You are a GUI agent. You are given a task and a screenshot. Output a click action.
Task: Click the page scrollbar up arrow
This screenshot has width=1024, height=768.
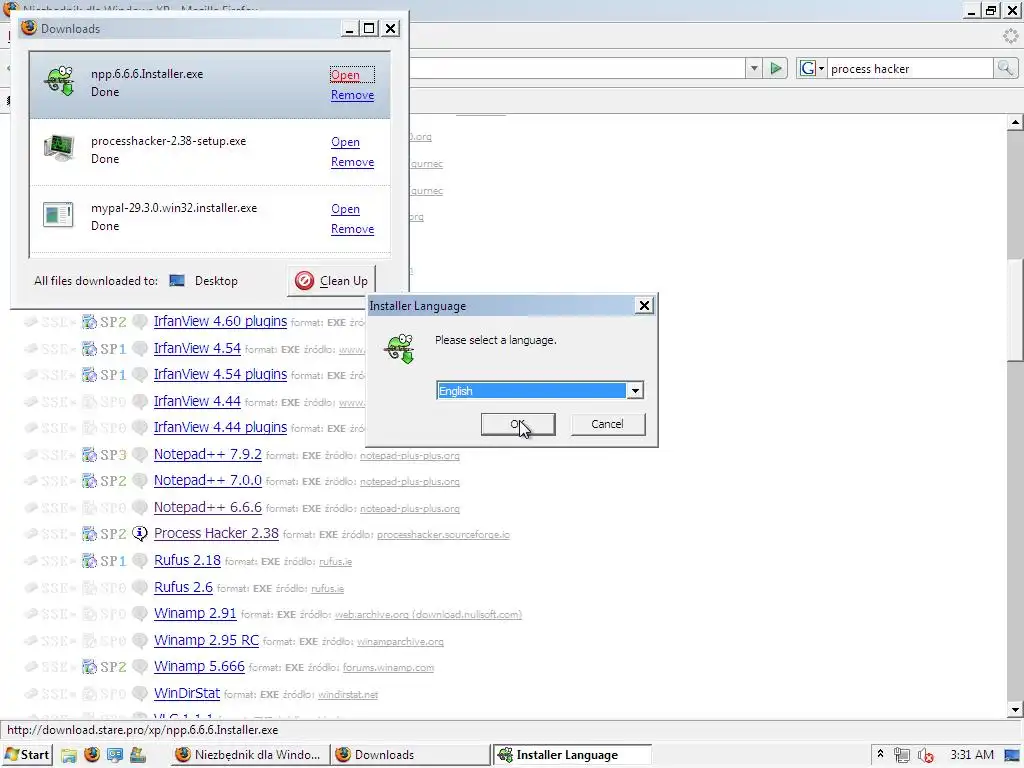click(x=1015, y=122)
